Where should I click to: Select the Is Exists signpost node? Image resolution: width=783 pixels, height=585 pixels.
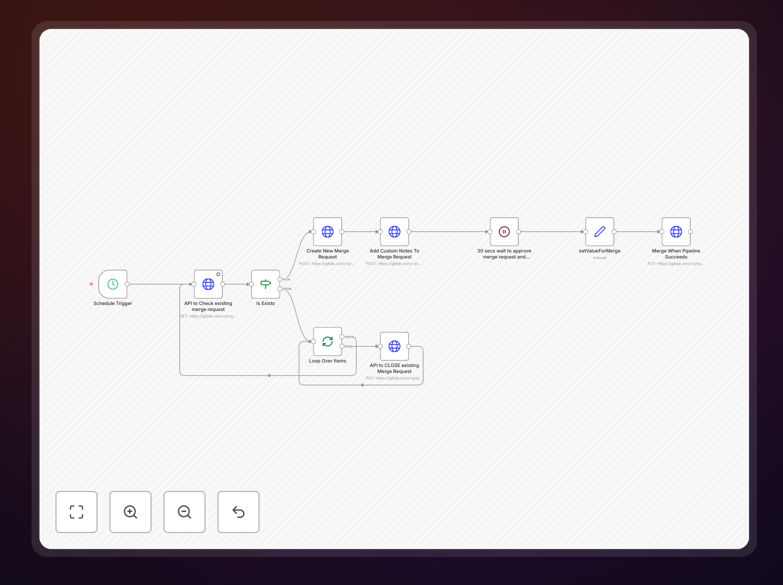pyautogui.click(x=265, y=284)
